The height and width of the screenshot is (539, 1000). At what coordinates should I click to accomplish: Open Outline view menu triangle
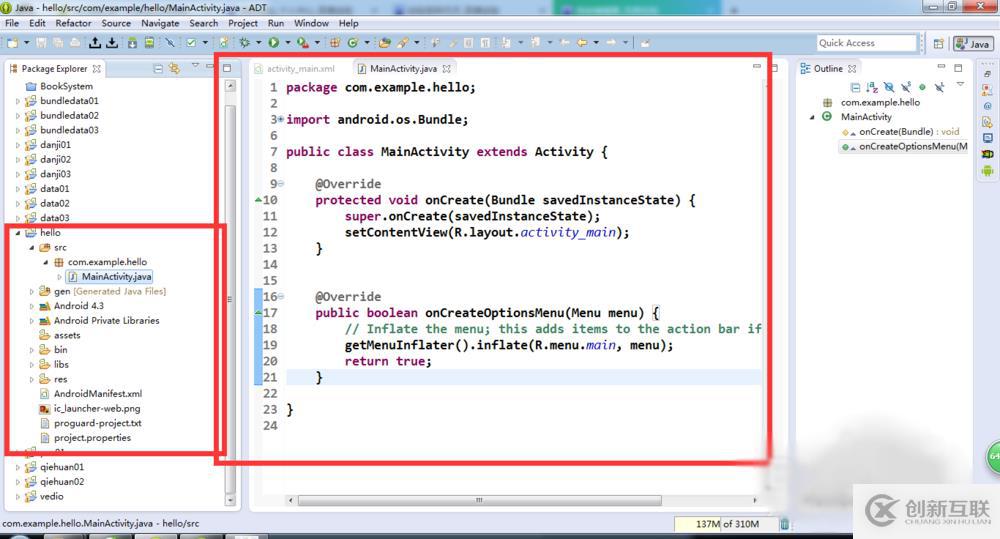tap(960, 85)
